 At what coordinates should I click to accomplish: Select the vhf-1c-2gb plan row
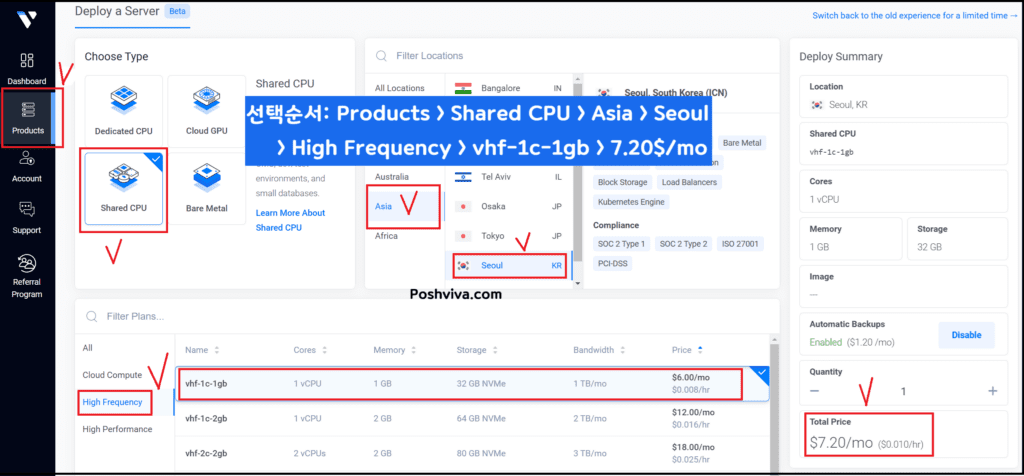[472, 419]
